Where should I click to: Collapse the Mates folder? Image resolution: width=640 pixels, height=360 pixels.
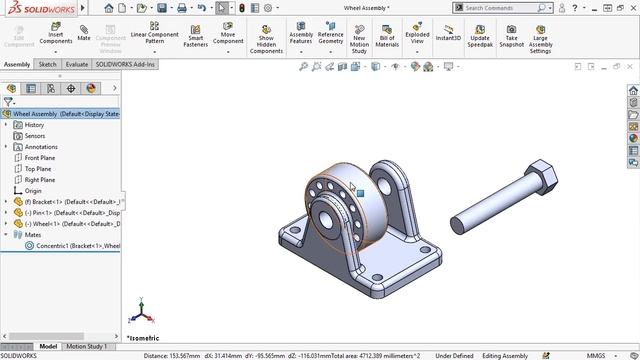[x=6, y=235]
